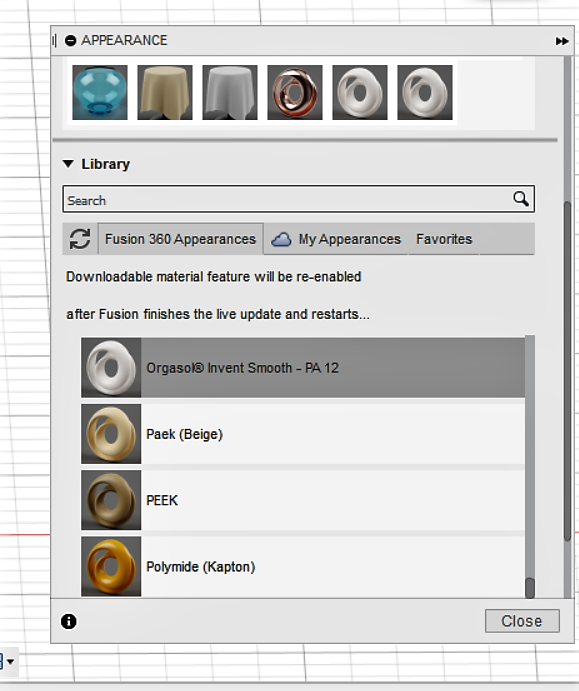Screen dimensions: 579x691
Task: Click the magnifying glass search icon
Action: (x=521, y=199)
